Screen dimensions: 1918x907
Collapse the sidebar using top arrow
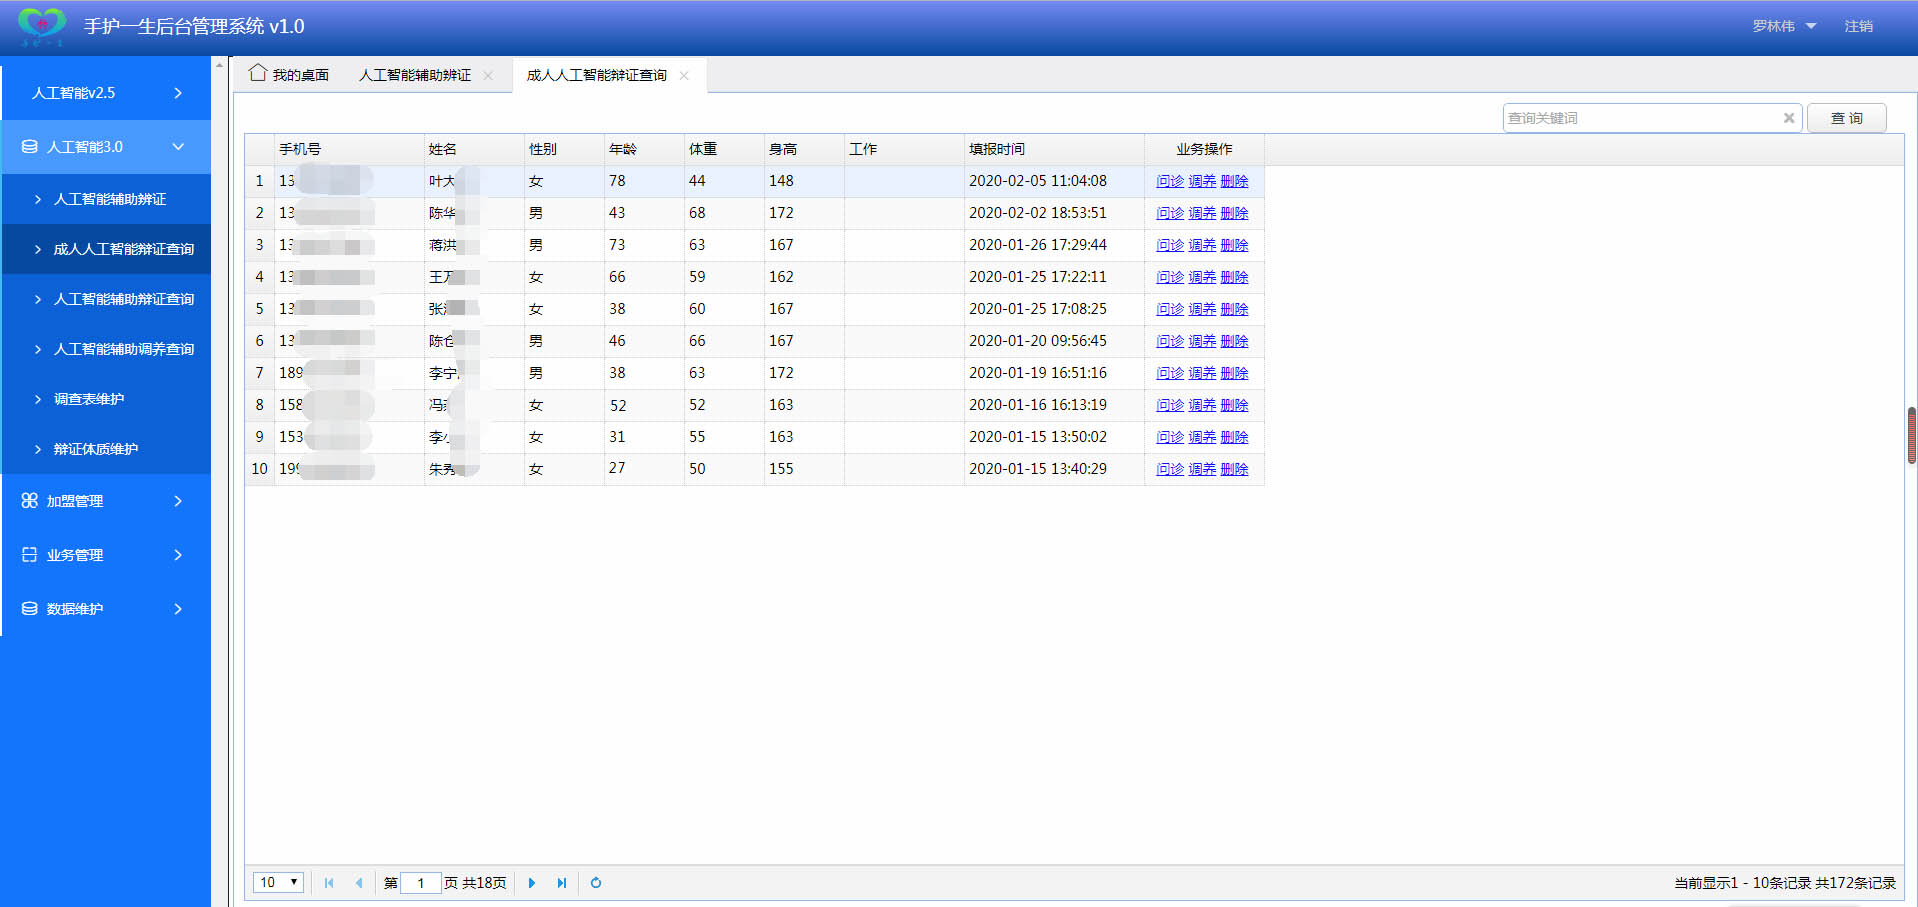(219, 65)
